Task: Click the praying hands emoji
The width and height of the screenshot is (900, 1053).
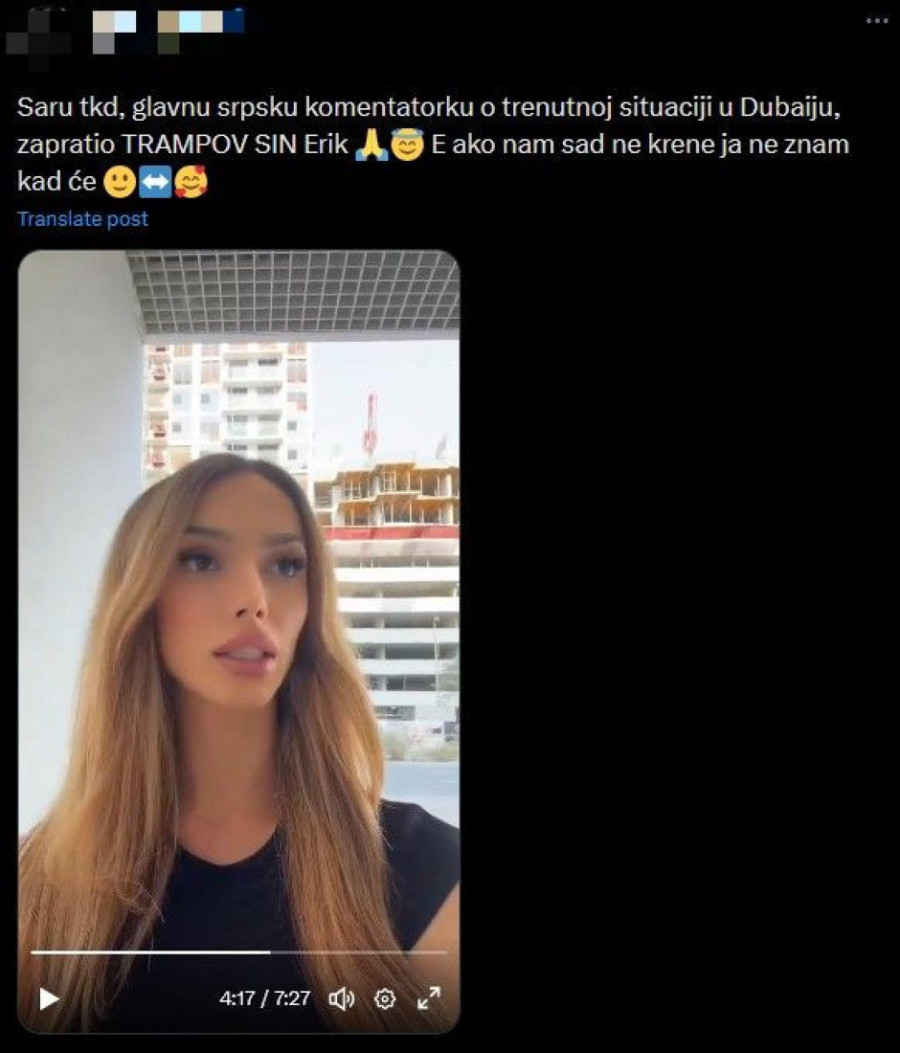Action: coord(372,145)
